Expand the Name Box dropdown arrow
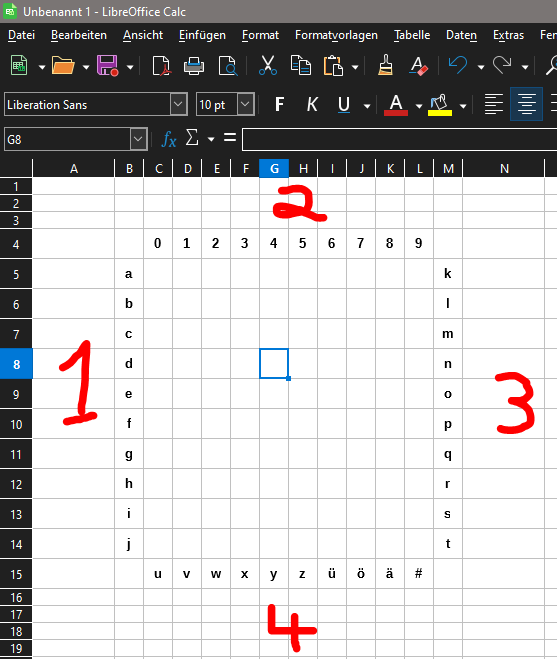This screenshot has width=557, height=659. coord(138,139)
